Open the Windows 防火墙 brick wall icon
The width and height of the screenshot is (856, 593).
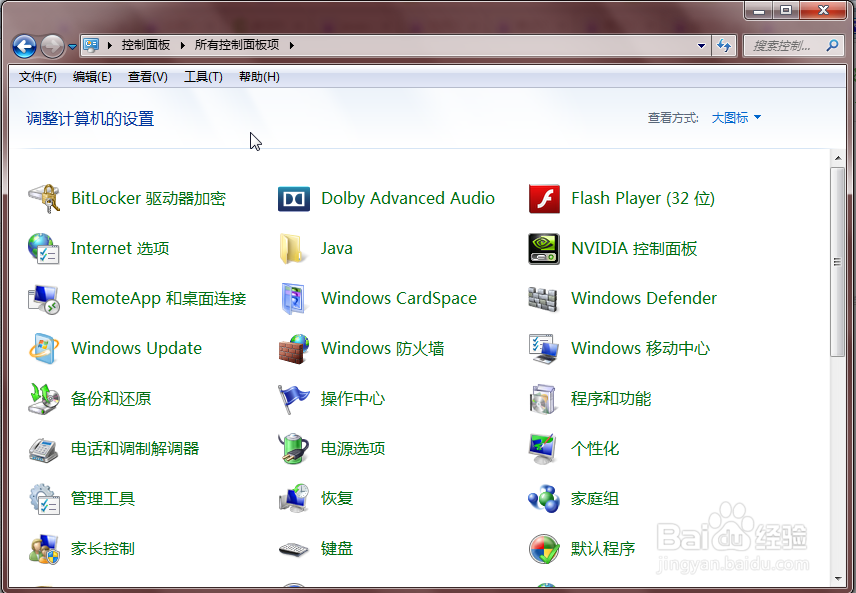click(294, 349)
